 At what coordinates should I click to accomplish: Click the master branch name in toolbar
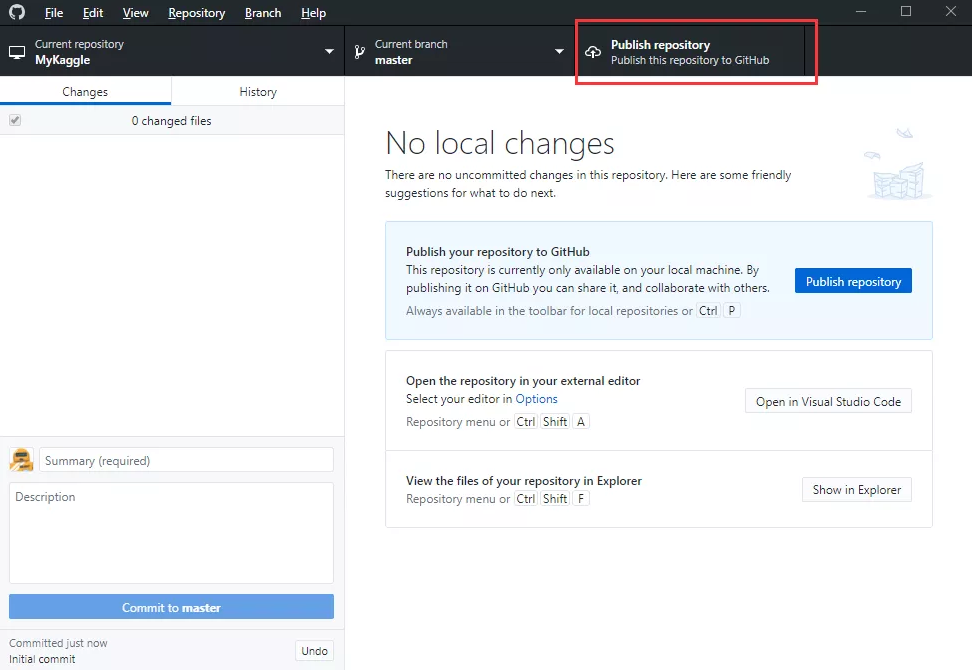click(x=394, y=60)
